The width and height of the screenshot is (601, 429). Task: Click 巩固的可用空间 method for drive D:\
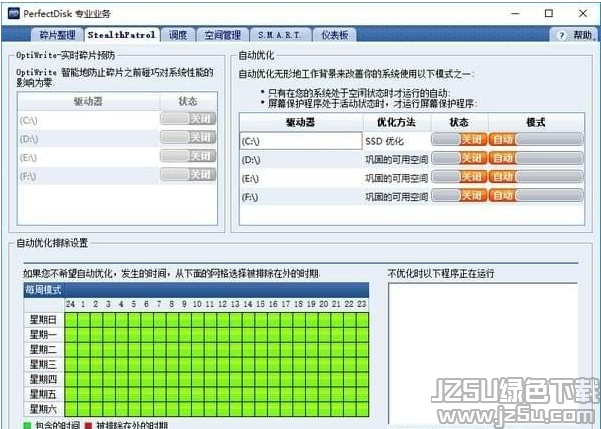click(x=396, y=159)
